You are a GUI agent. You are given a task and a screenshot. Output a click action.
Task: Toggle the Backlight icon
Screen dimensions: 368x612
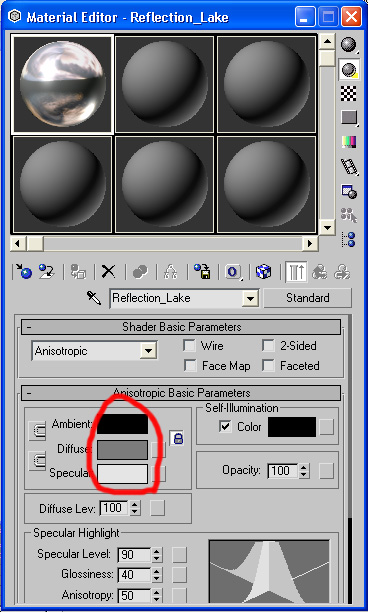(348, 70)
